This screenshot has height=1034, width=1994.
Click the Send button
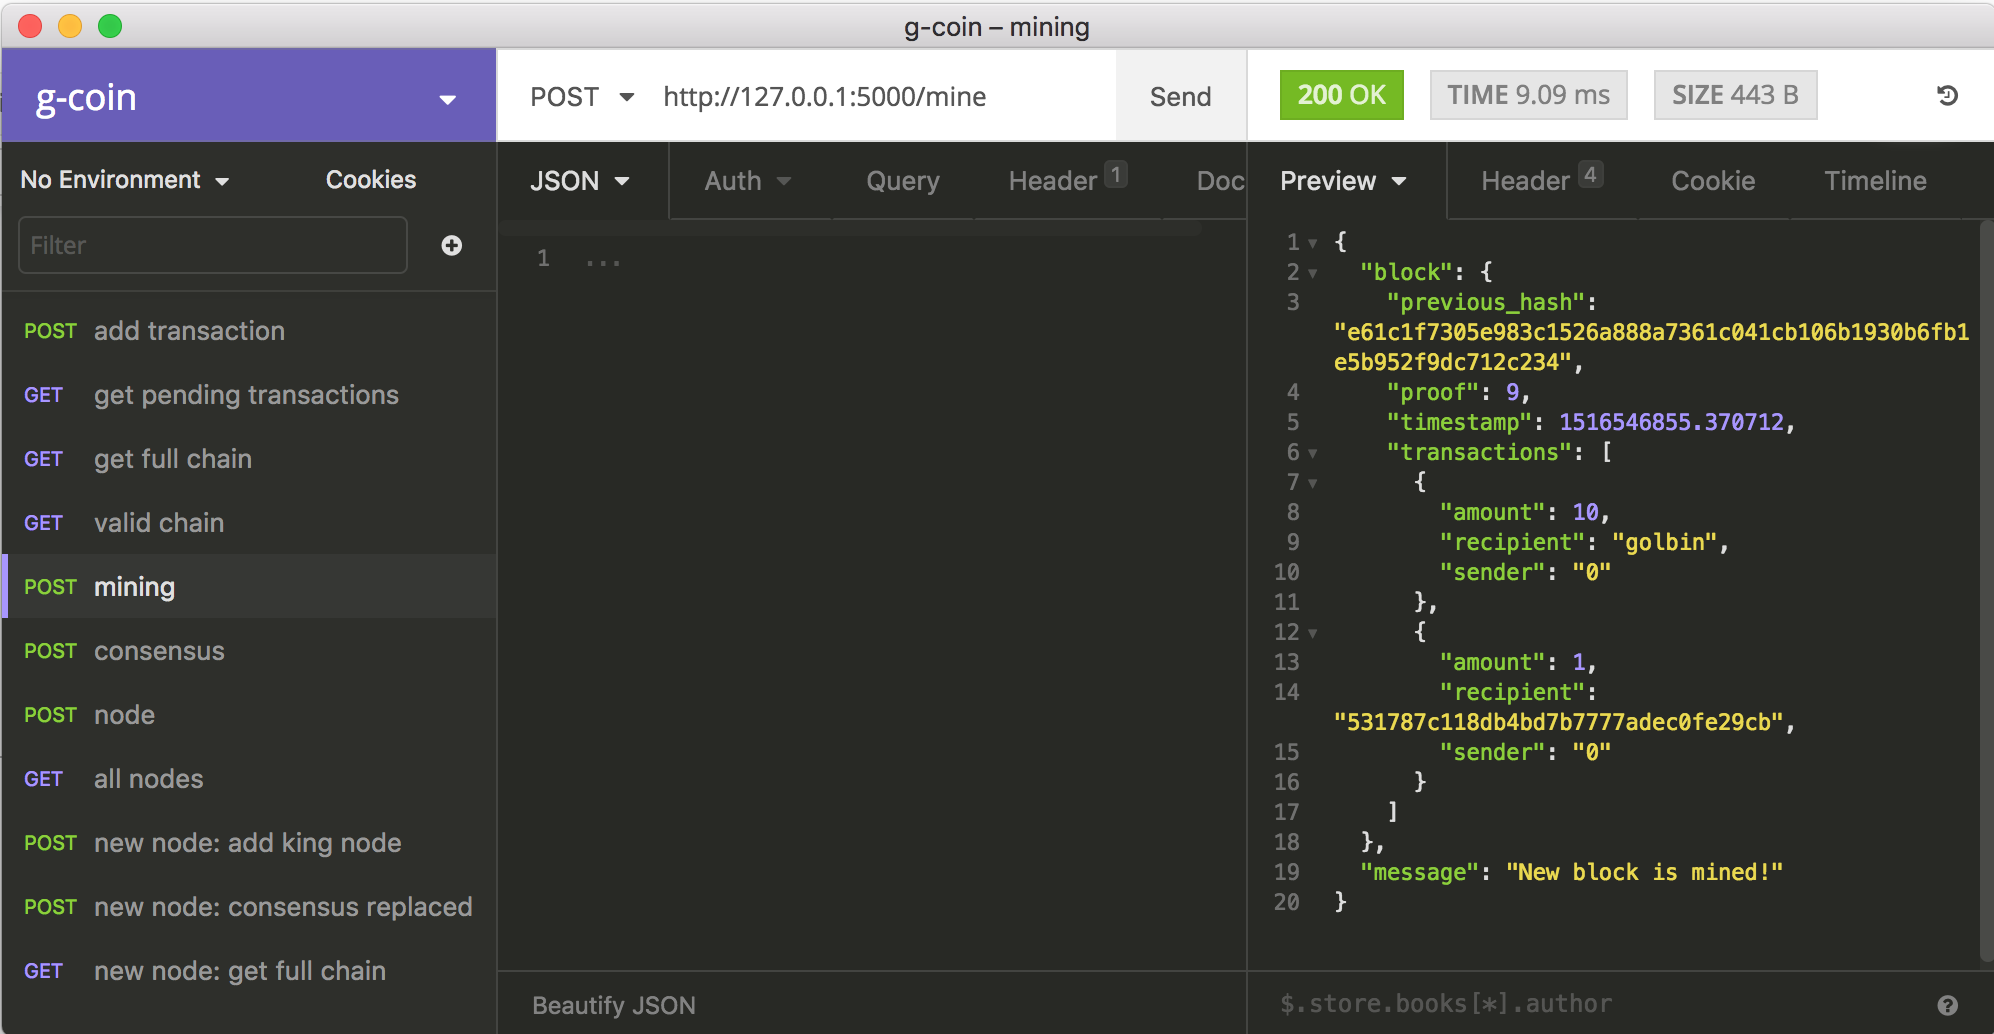[x=1180, y=97]
